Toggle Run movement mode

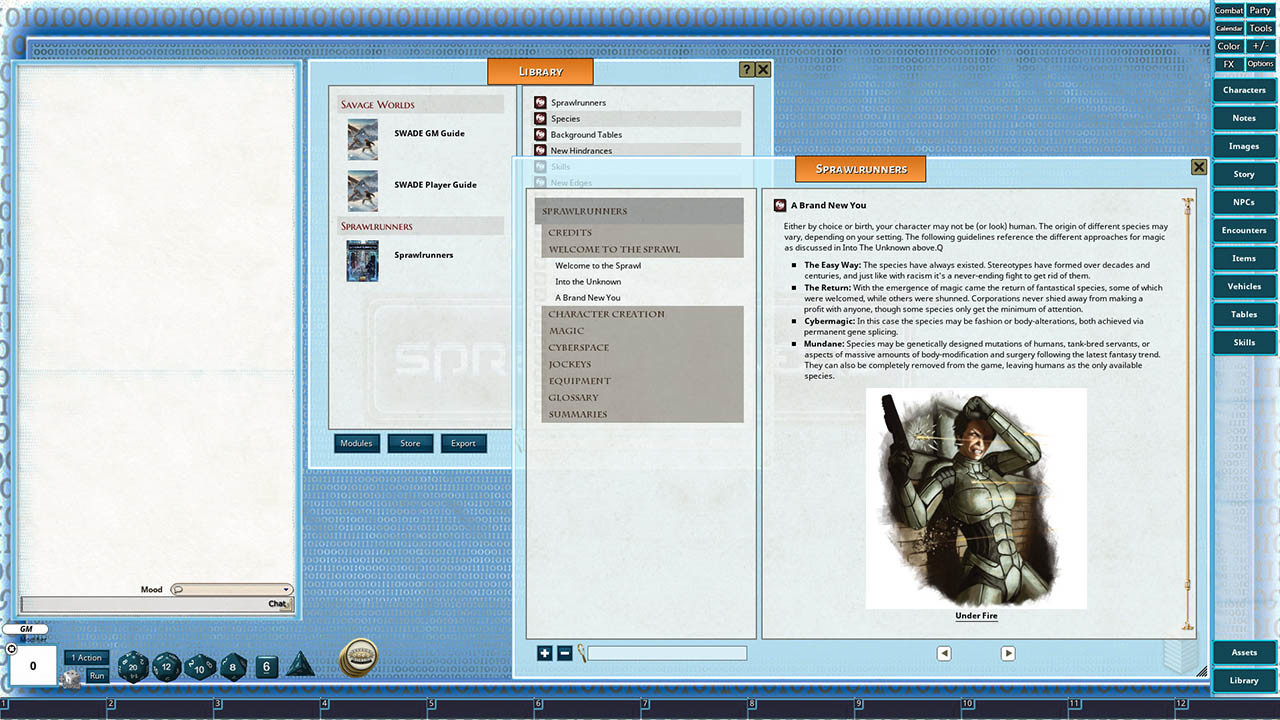(x=97, y=675)
